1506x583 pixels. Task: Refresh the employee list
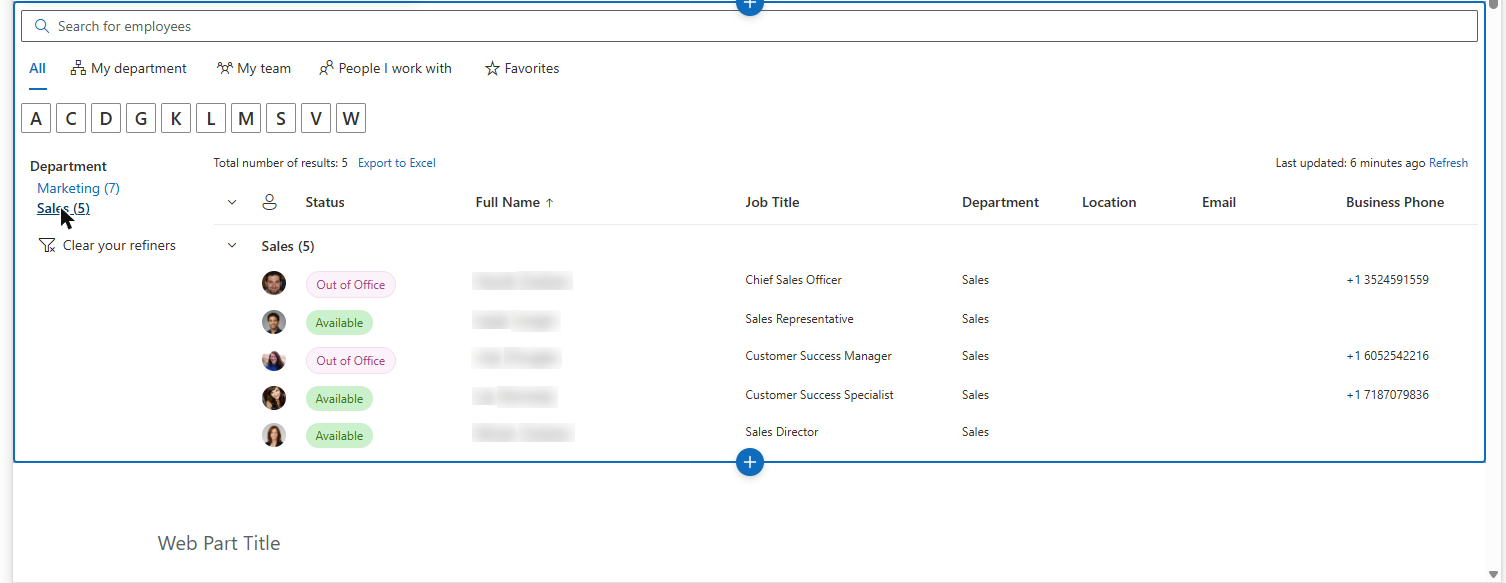1448,163
